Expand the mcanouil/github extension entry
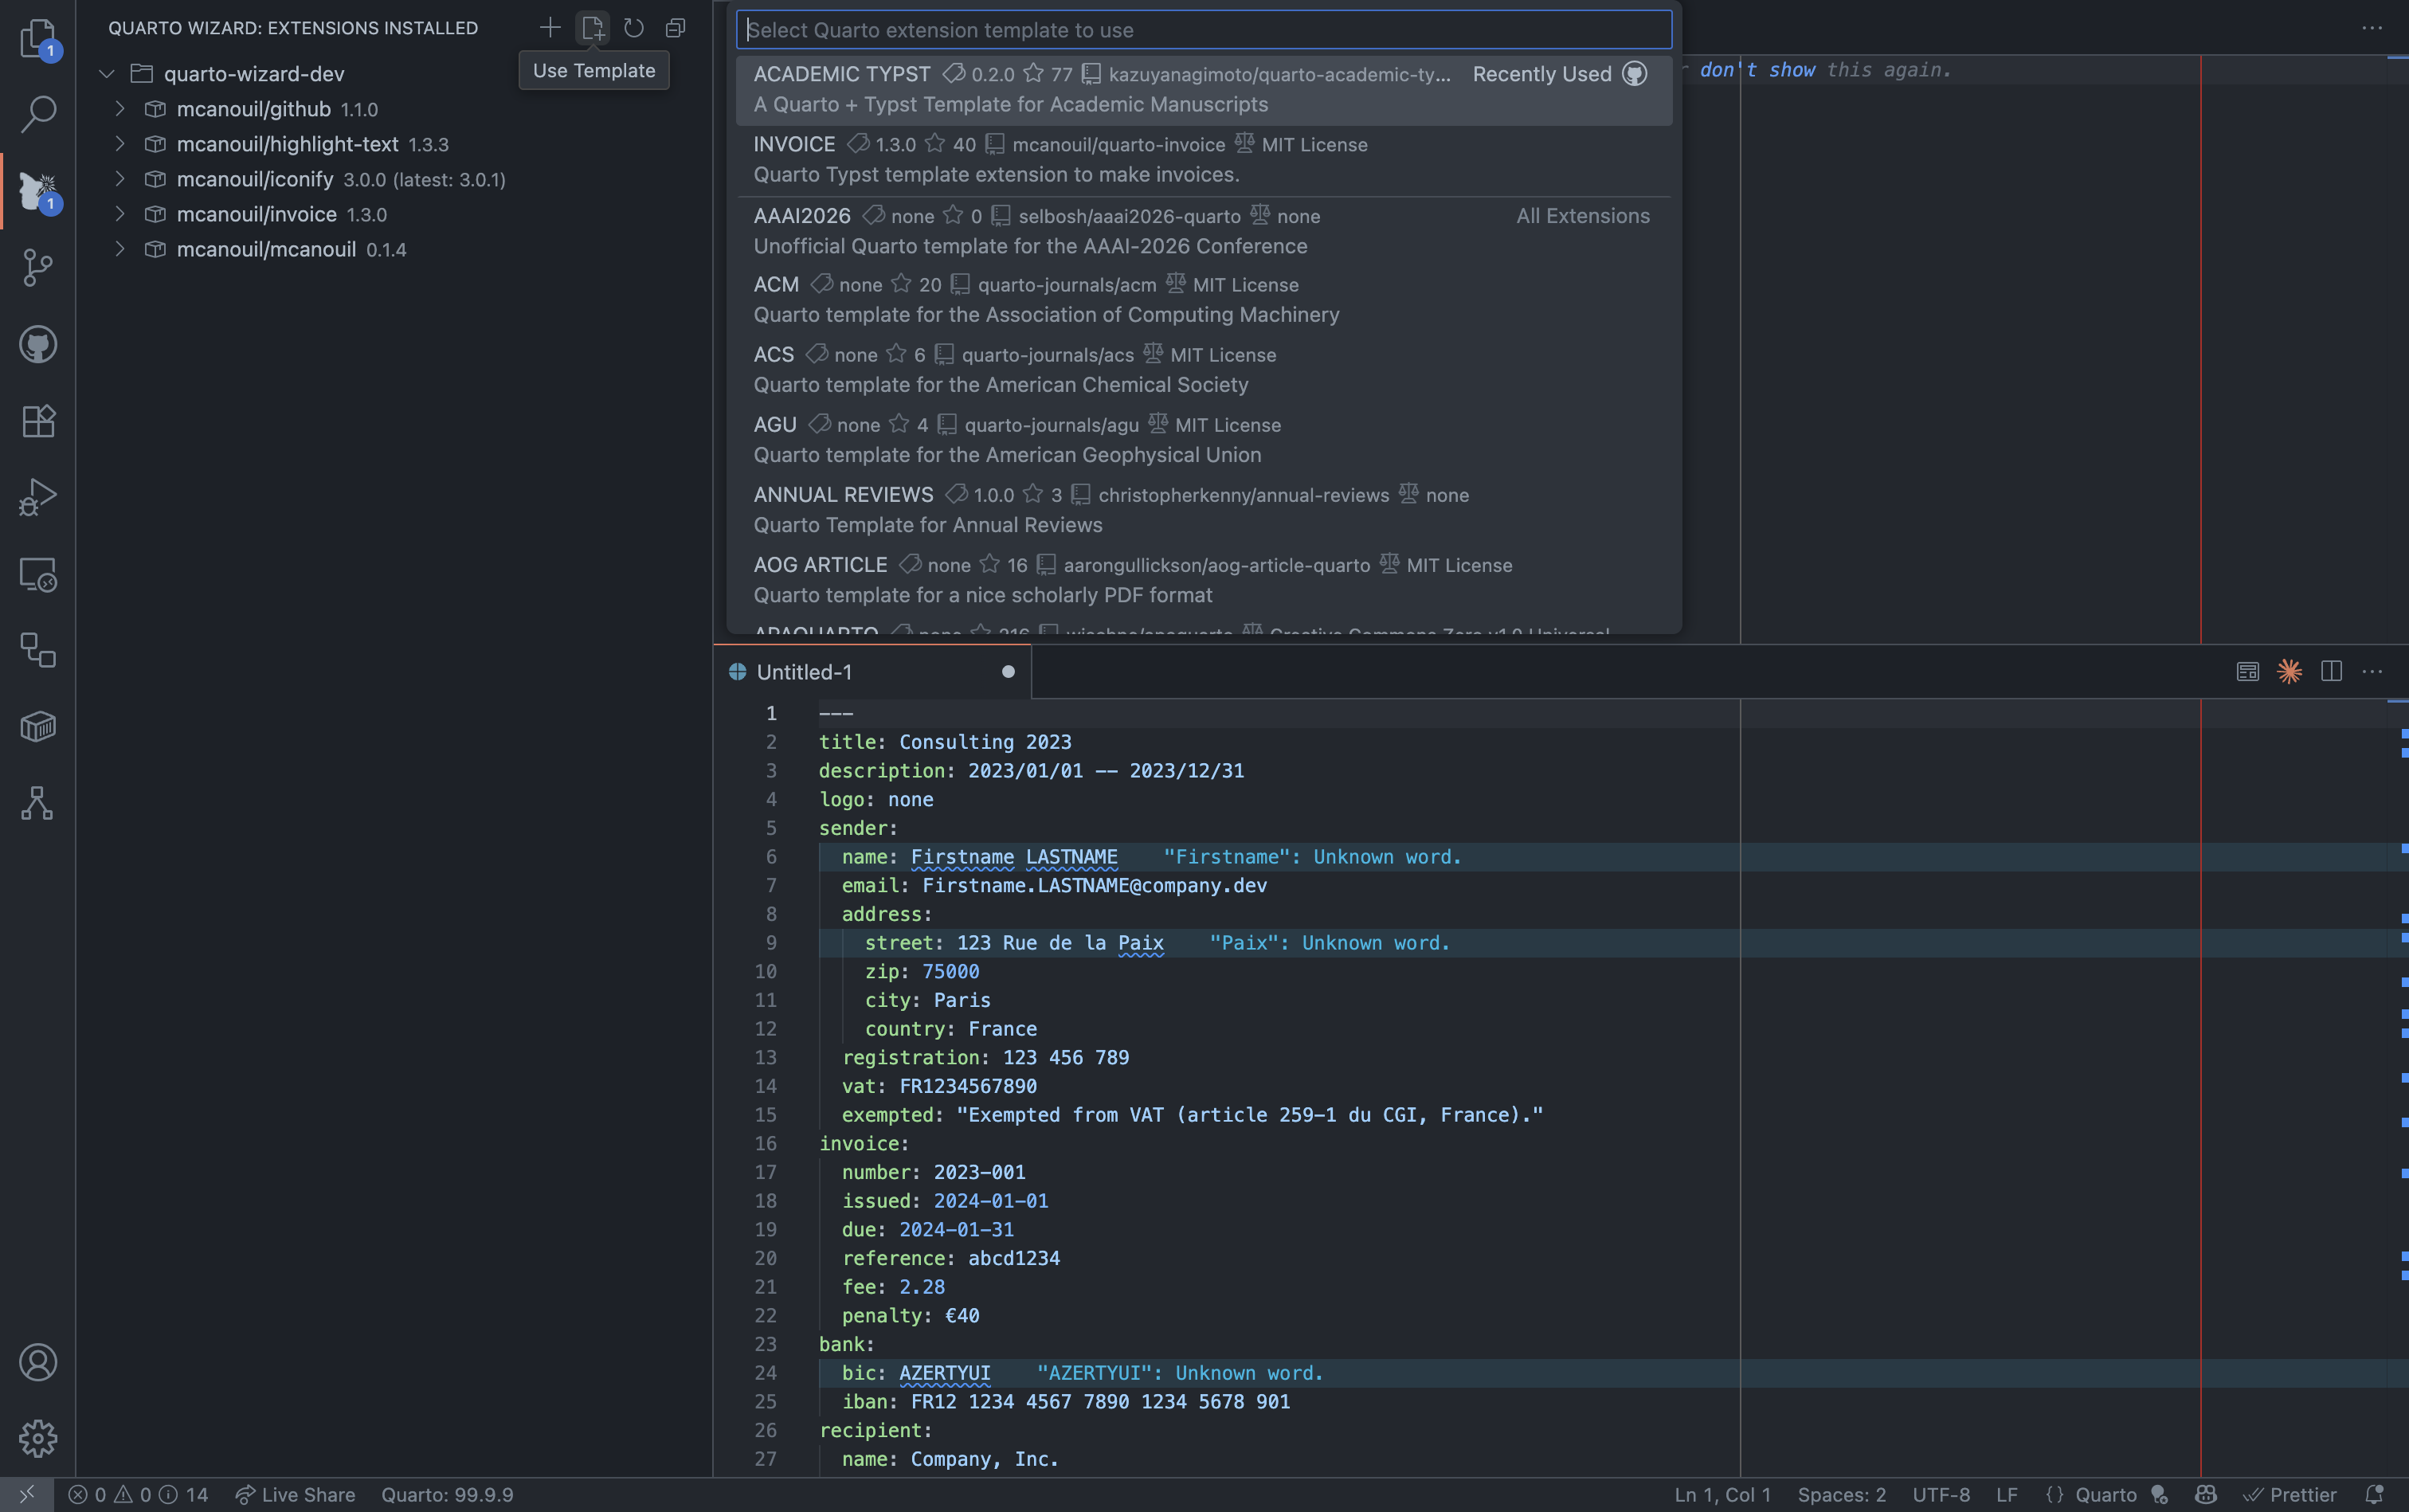This screenshot has width=2409, height=1512. click(x=120, y=108)
